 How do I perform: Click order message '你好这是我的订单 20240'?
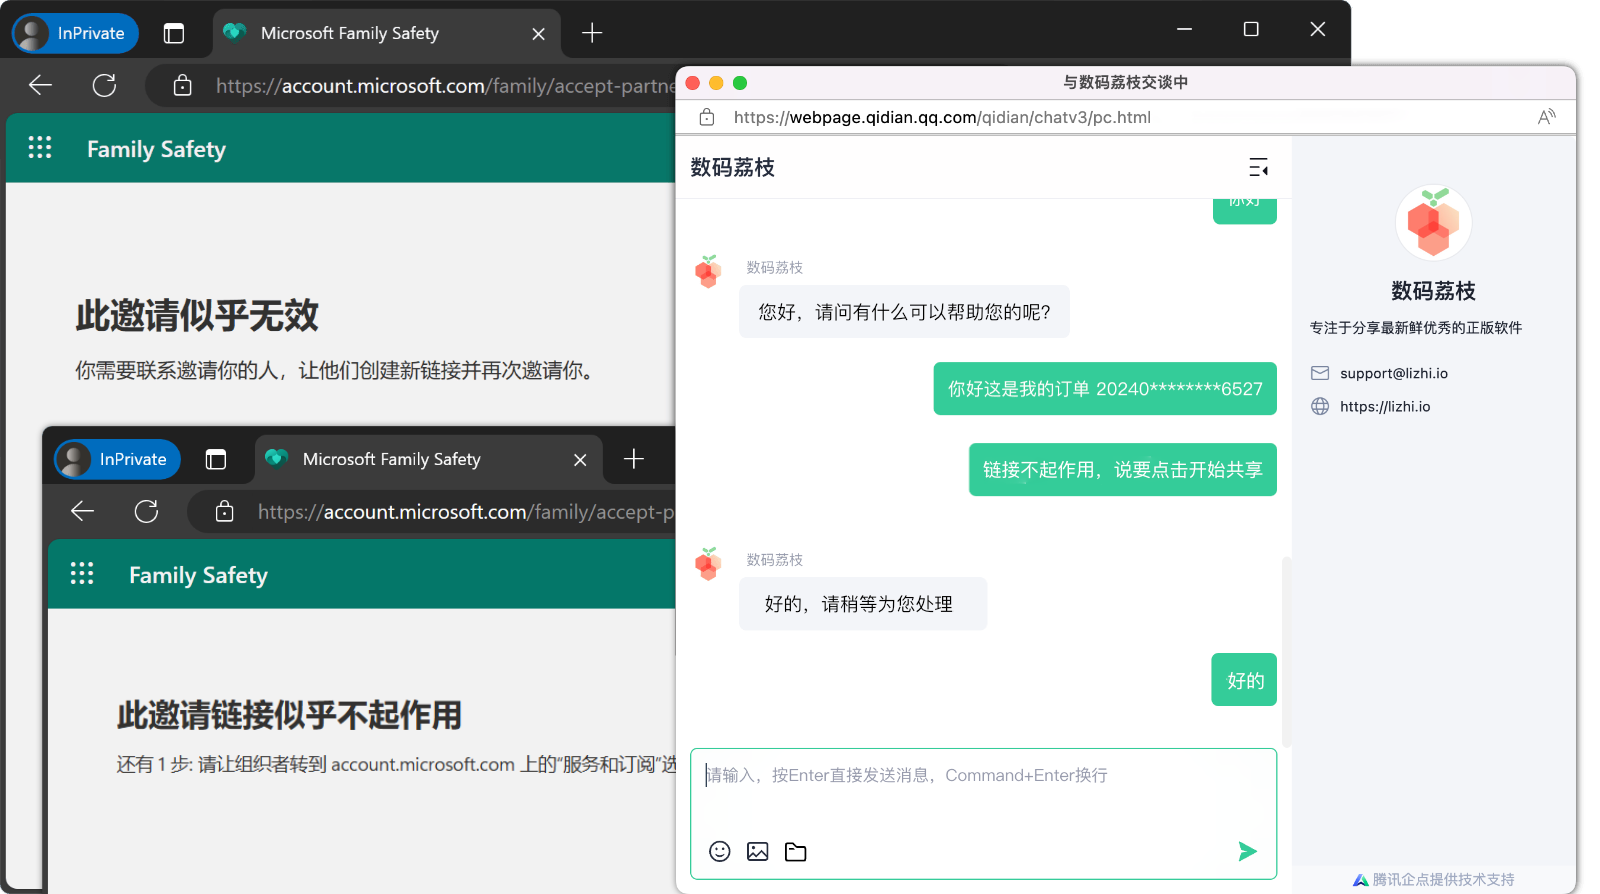coord(1105,389)
